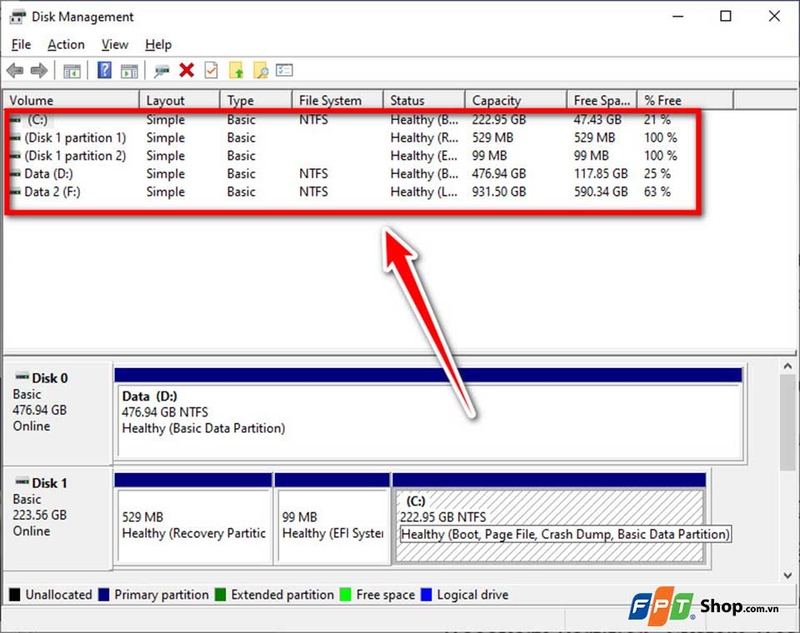The width and height of the screenshot is (800, 633).
Task: Click the Properties checkmark toolbar icon
Action: 211,70
